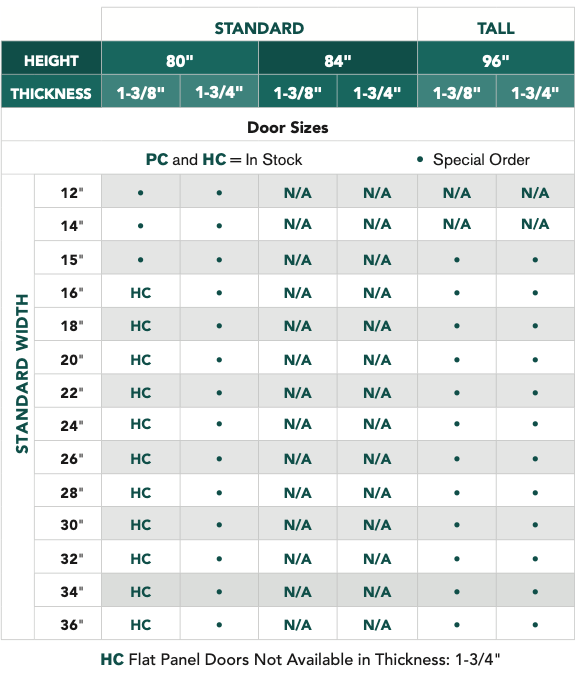The image size is (575, 678).
Task: Click the 84" 1-3/4" N/A cell in 36" row
Action: point(377,625)
